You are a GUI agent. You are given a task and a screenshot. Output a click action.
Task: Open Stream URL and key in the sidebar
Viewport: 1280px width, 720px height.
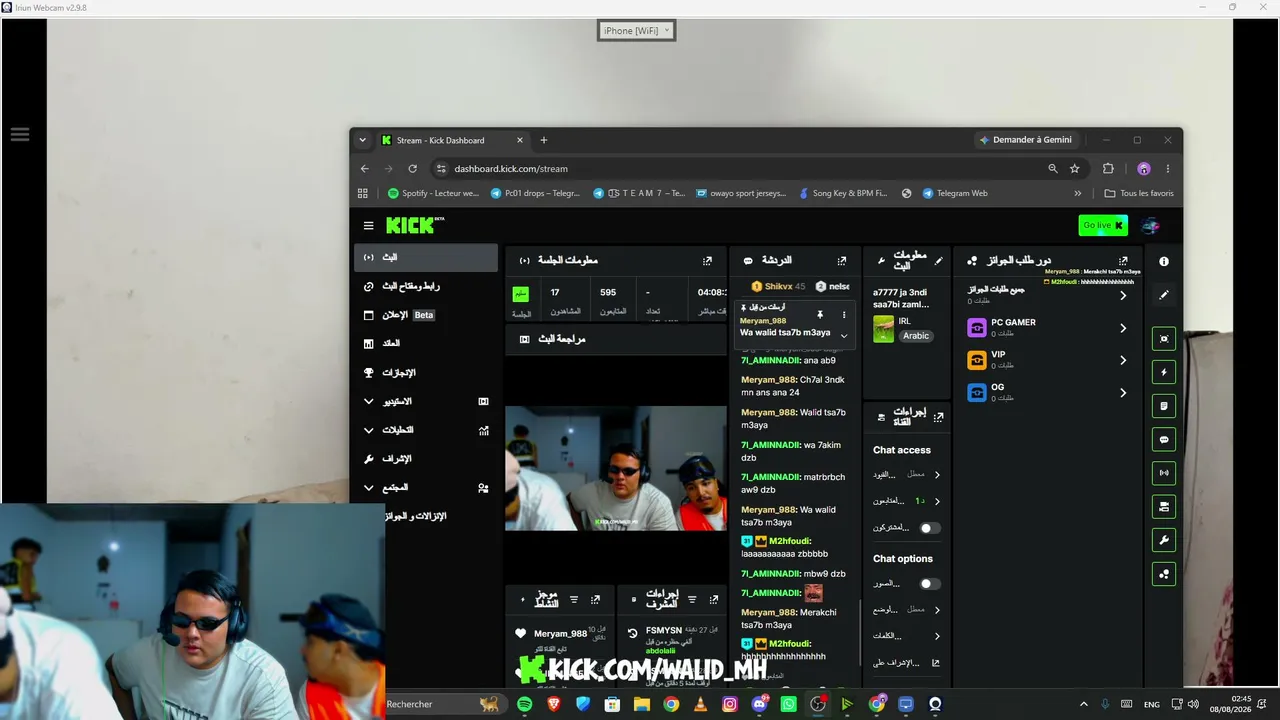(x=425, y=286)
